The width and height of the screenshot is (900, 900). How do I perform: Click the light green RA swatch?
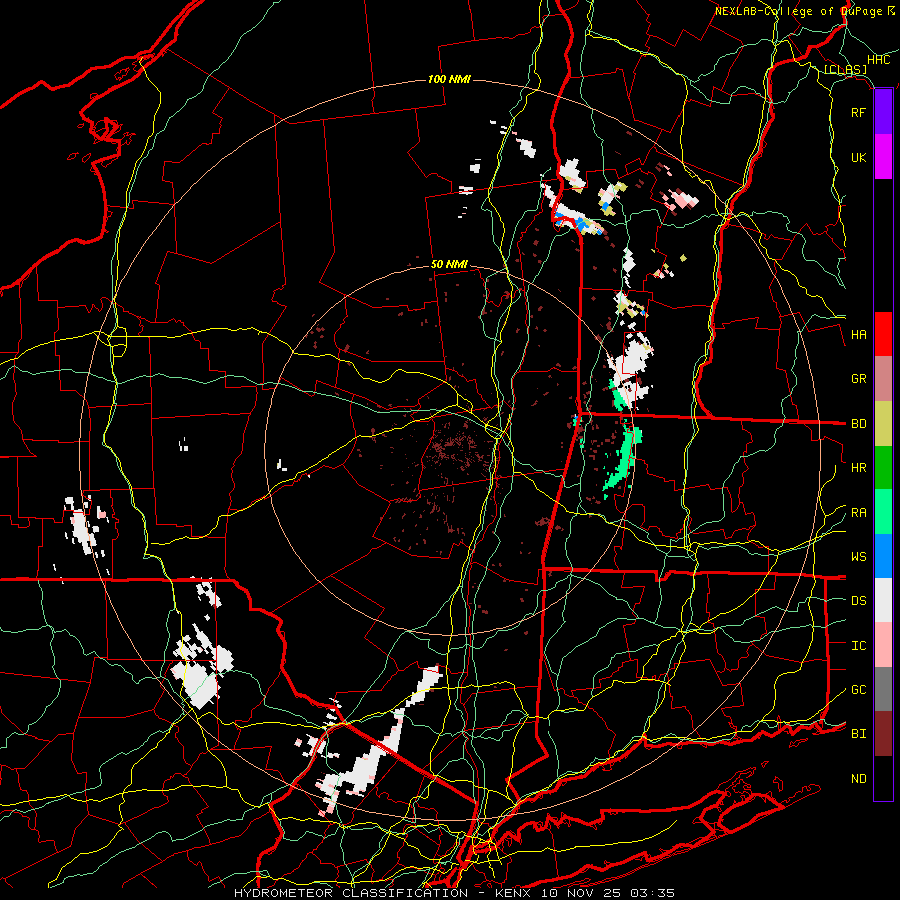(x=883, y=512)
